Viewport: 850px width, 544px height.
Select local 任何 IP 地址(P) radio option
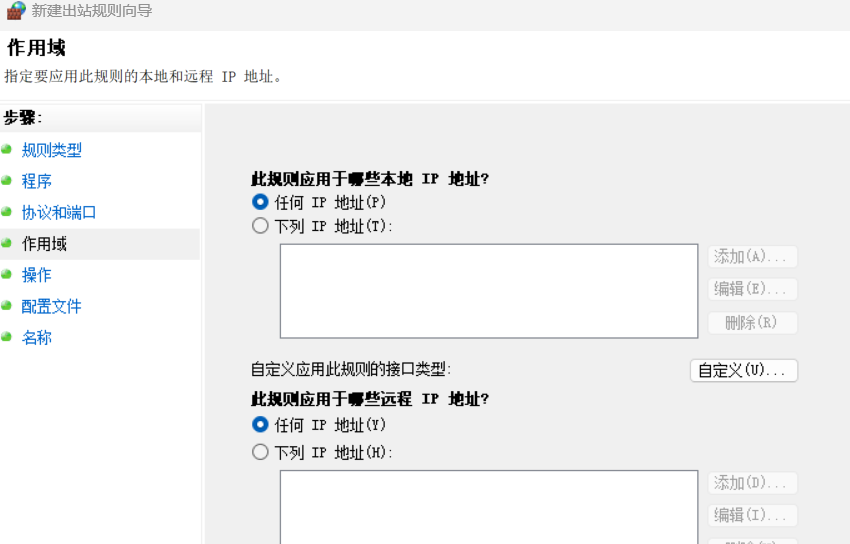point(261,202)
